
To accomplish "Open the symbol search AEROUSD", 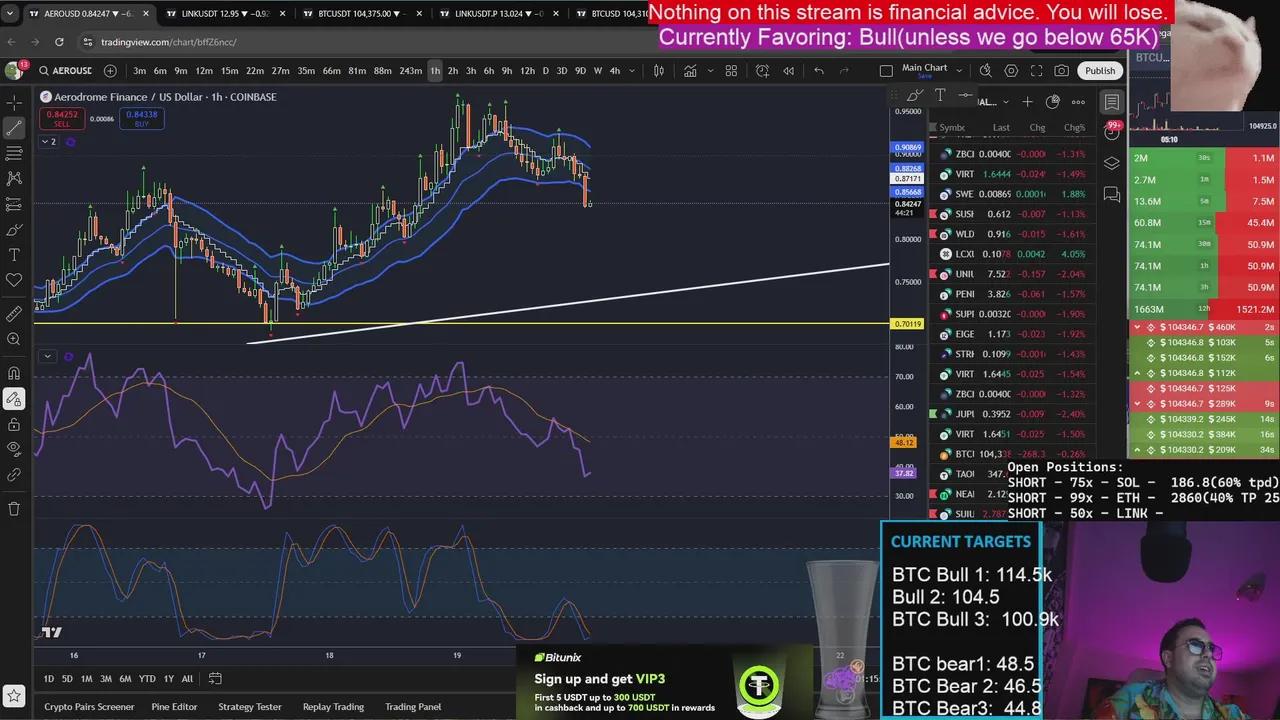I will (65, 70).
